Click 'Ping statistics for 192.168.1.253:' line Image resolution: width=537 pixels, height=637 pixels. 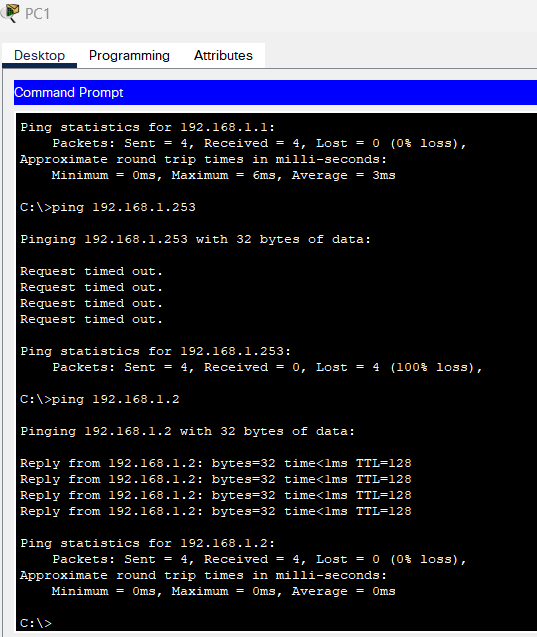click(156, 351)
